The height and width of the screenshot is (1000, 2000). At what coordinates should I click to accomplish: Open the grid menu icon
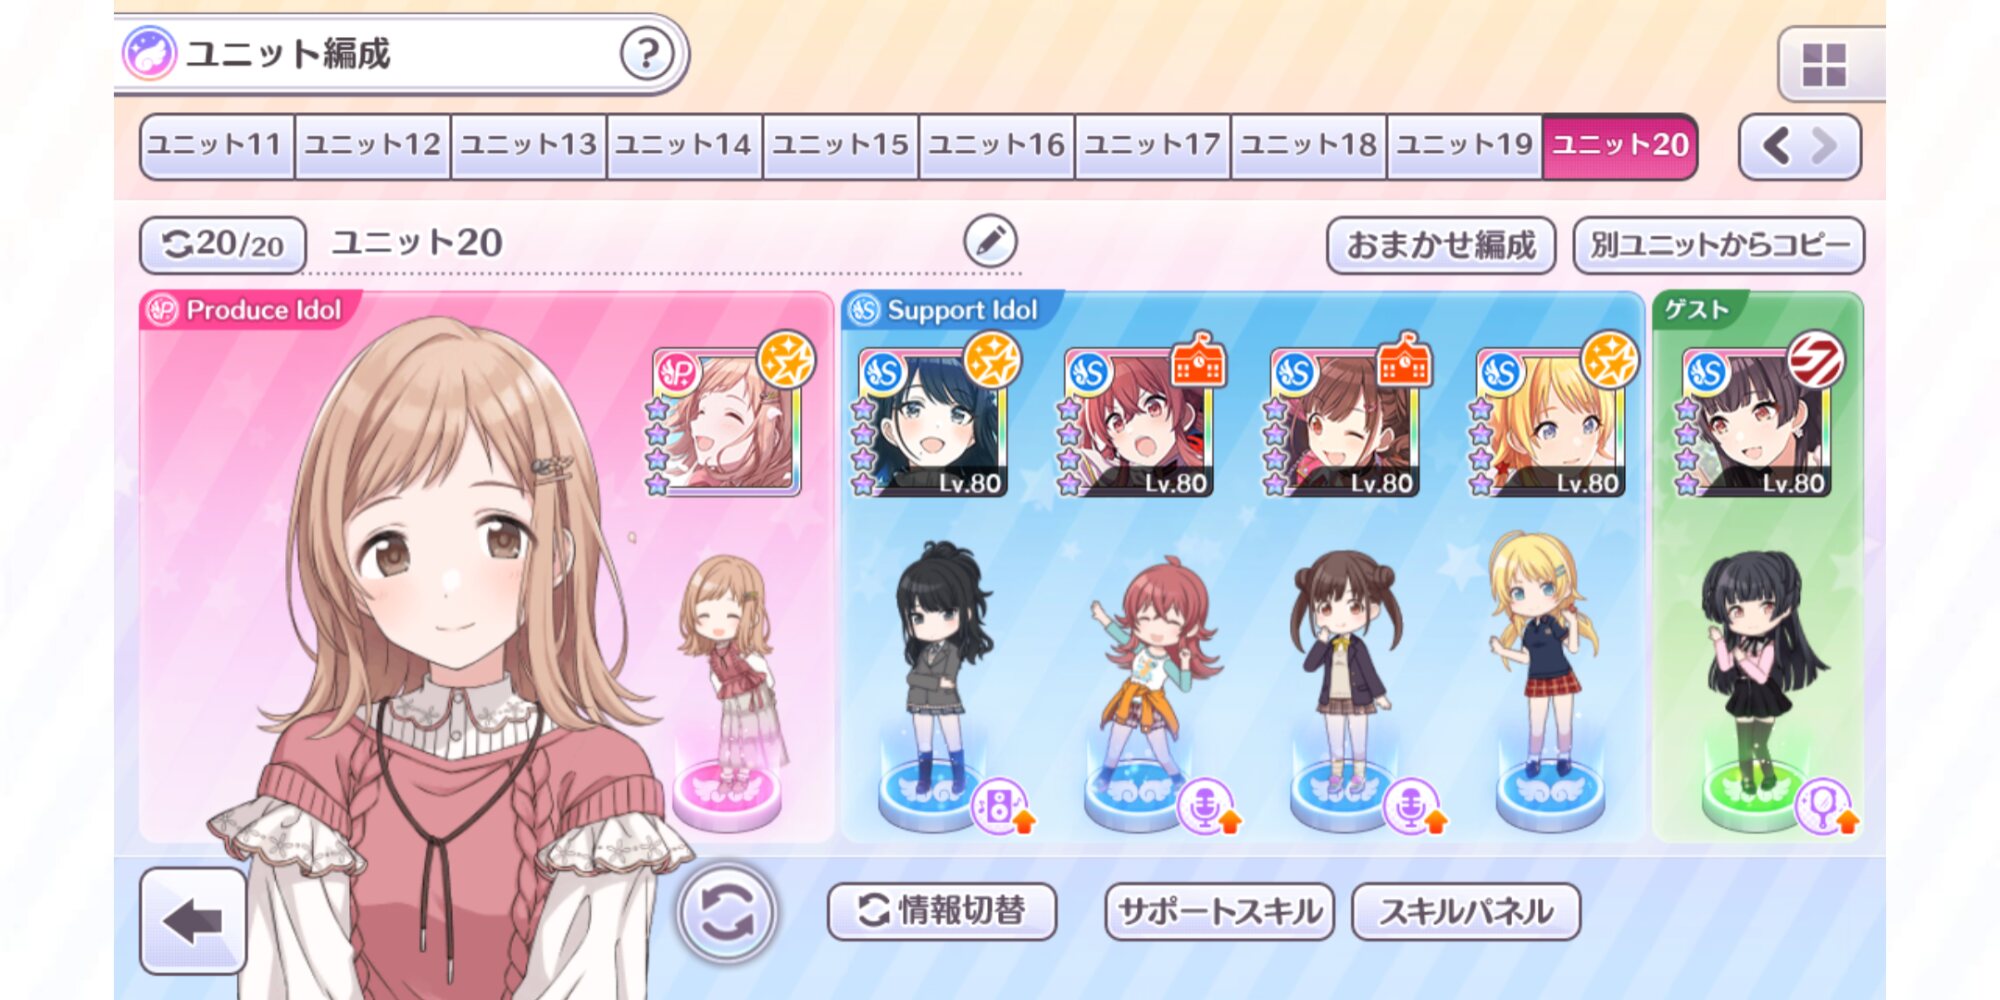1824,65
